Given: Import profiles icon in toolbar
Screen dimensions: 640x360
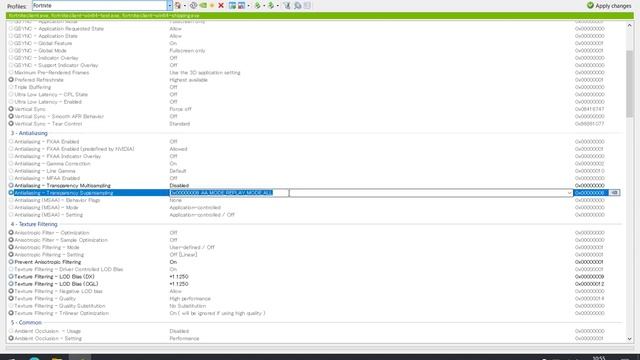Looking at the screenshot, I should [271, 5].
